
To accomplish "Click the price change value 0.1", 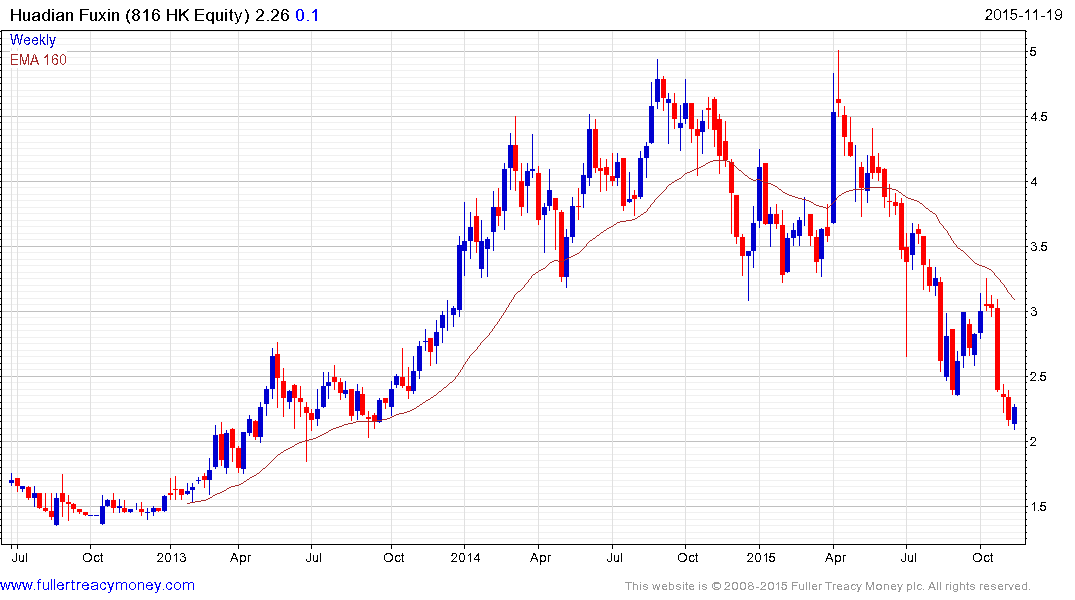I will pos(307,15).
